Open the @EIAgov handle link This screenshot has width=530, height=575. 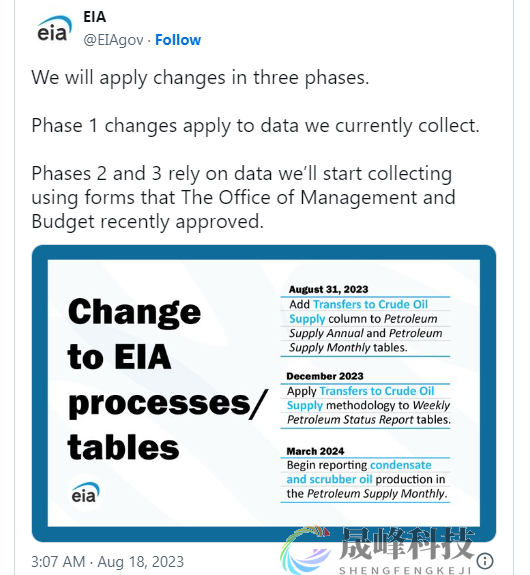(x=113, y=40)
